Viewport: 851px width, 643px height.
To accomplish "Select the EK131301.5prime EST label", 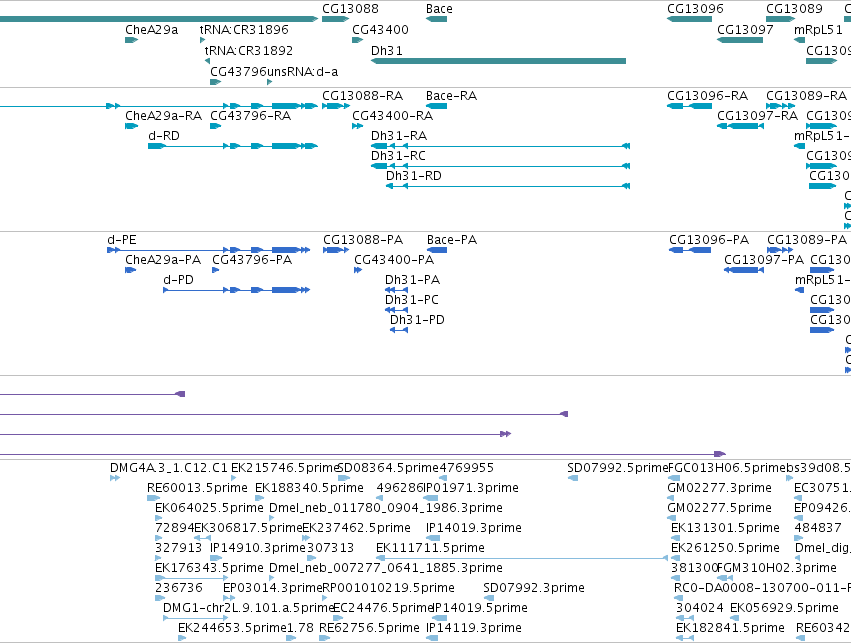I will (725, 529).
